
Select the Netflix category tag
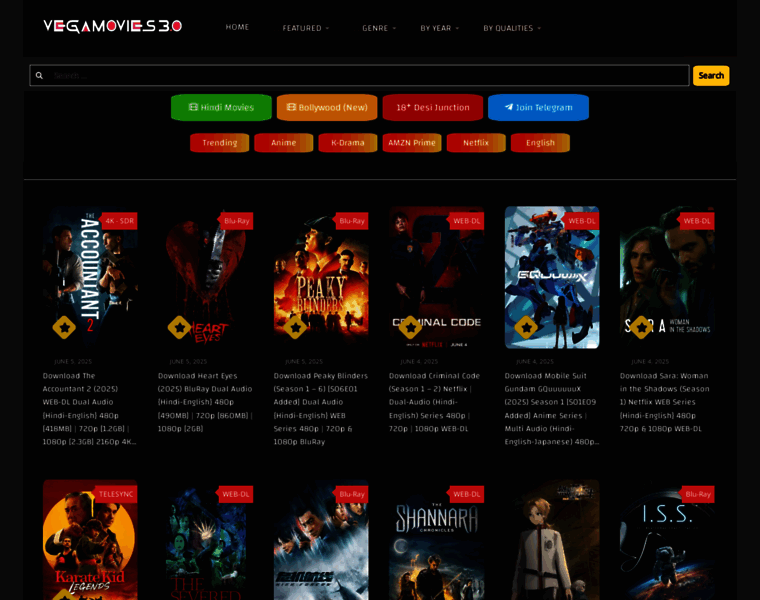tap(476, 143)
